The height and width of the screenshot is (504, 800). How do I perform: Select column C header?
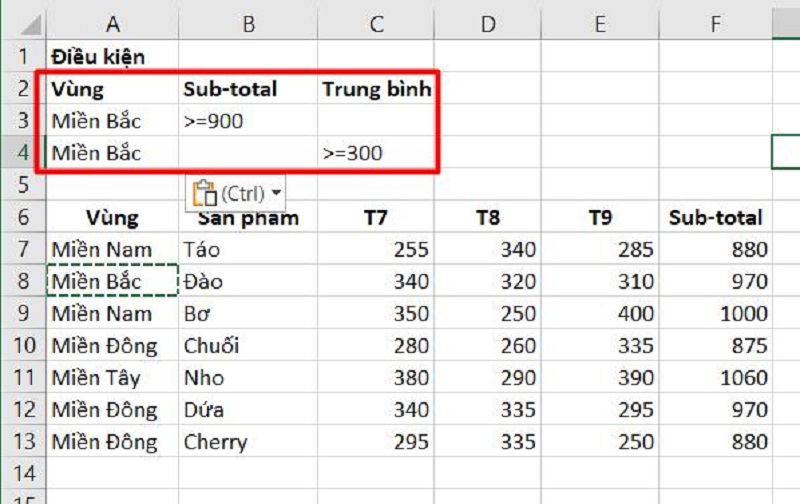pyautogui.click(x=376, y=23)
